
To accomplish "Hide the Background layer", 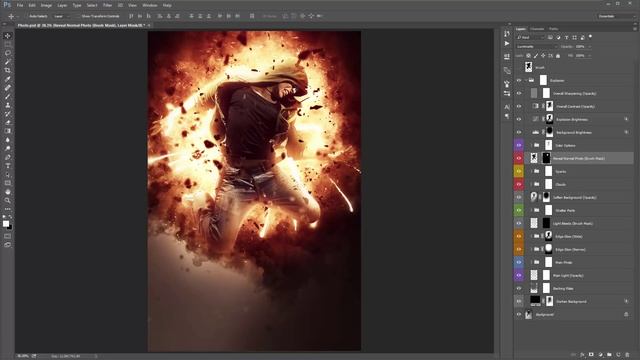I will [519, 315].
